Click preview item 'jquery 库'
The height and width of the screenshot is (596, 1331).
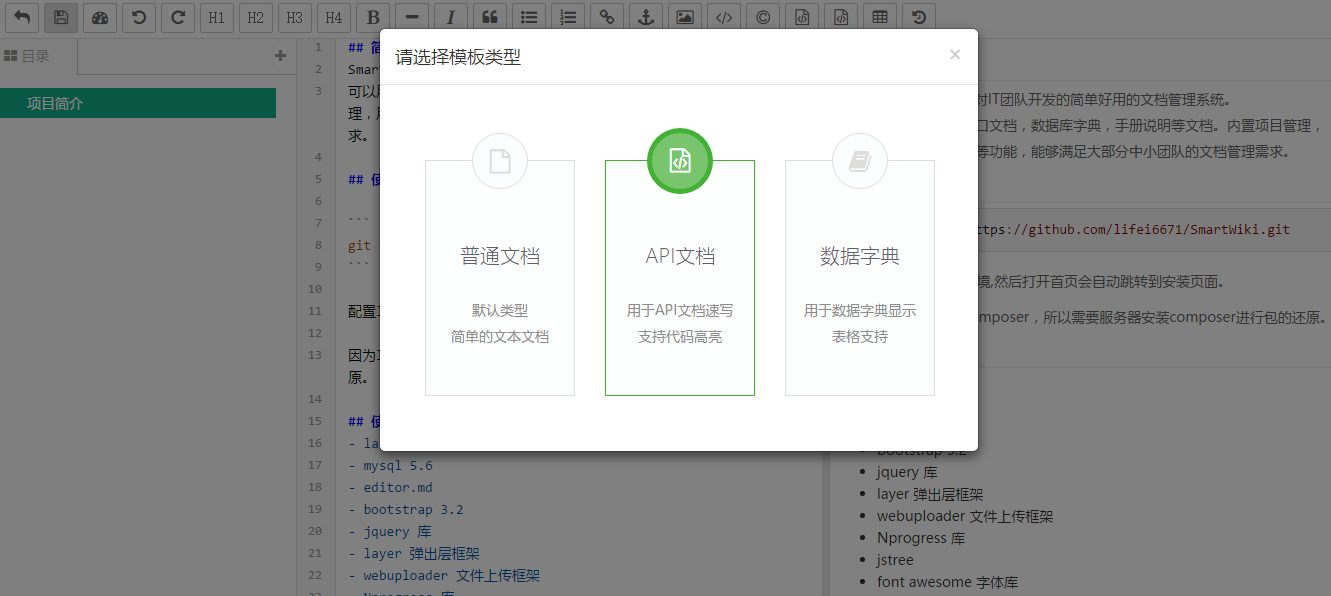[907, 472]
